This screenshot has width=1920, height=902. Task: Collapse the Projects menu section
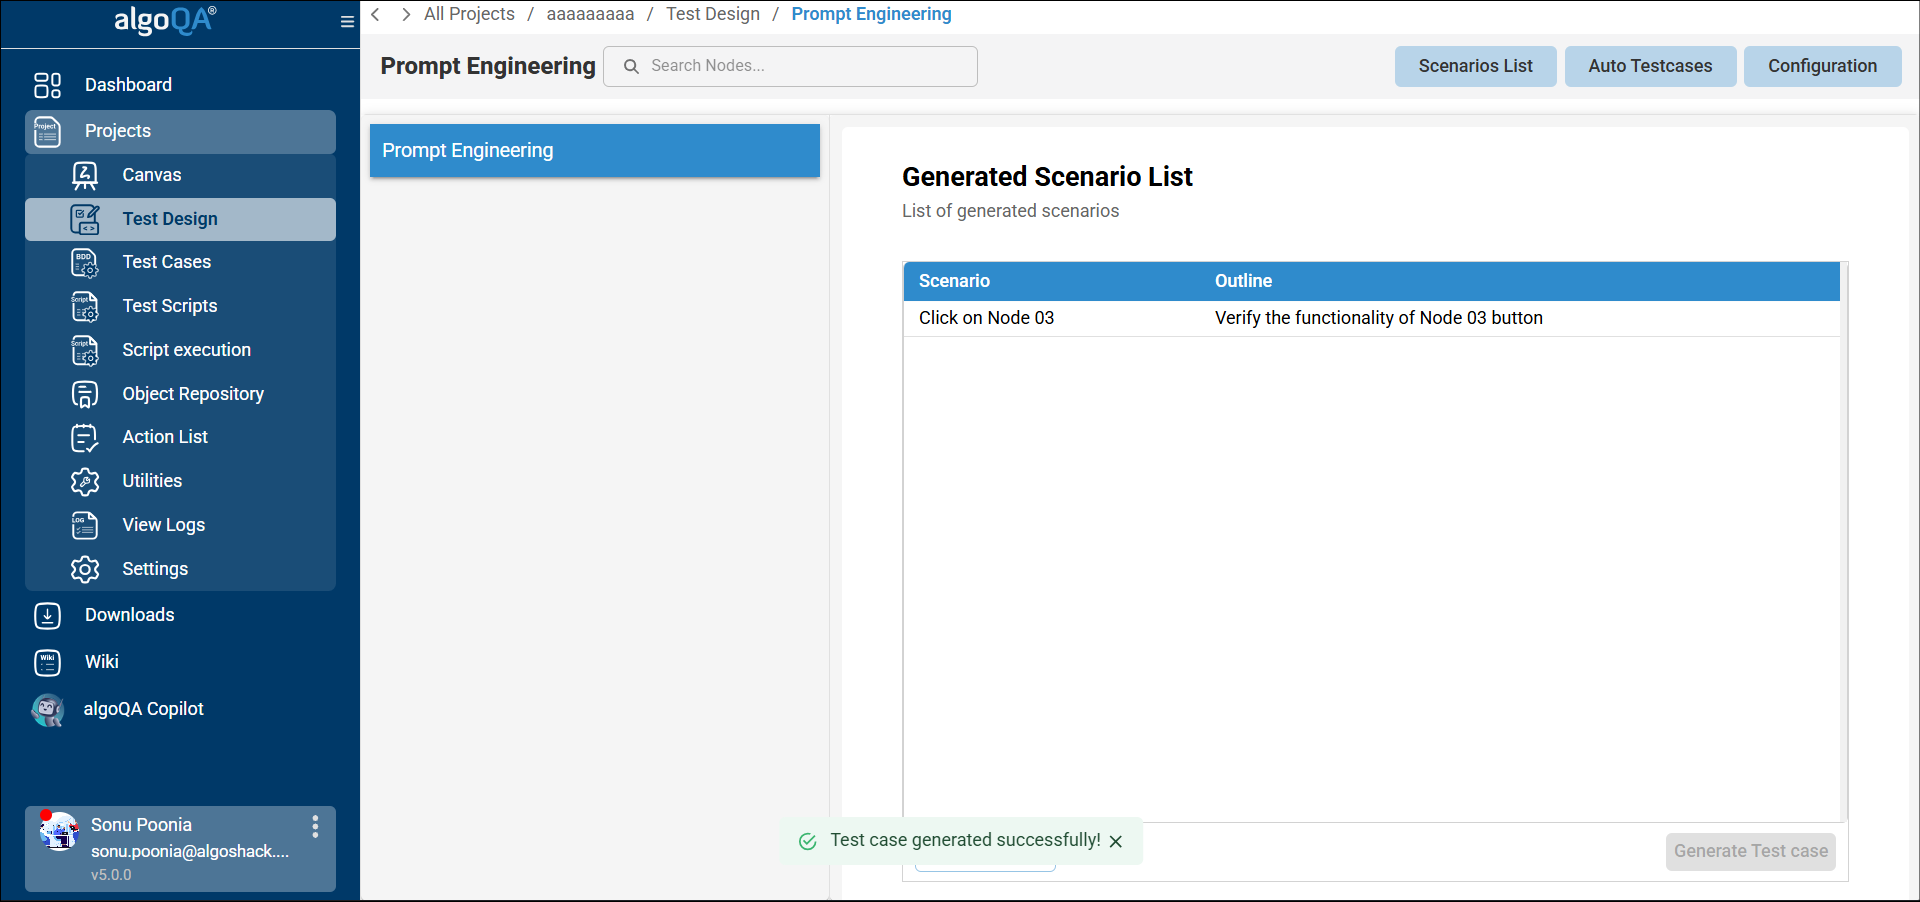point(180,131)
